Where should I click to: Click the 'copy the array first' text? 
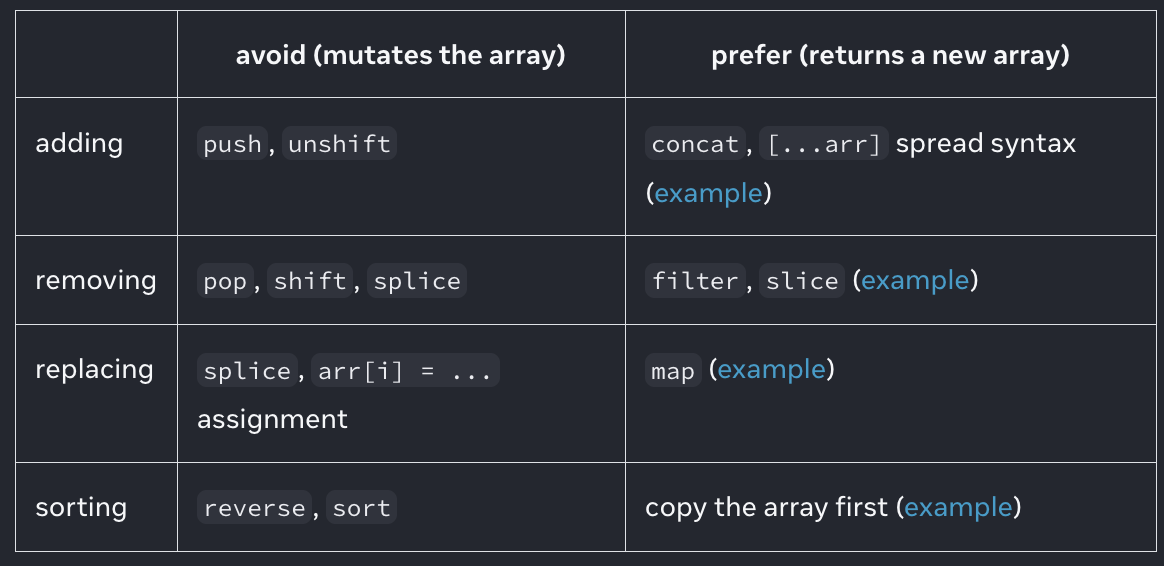pos(766,508)
